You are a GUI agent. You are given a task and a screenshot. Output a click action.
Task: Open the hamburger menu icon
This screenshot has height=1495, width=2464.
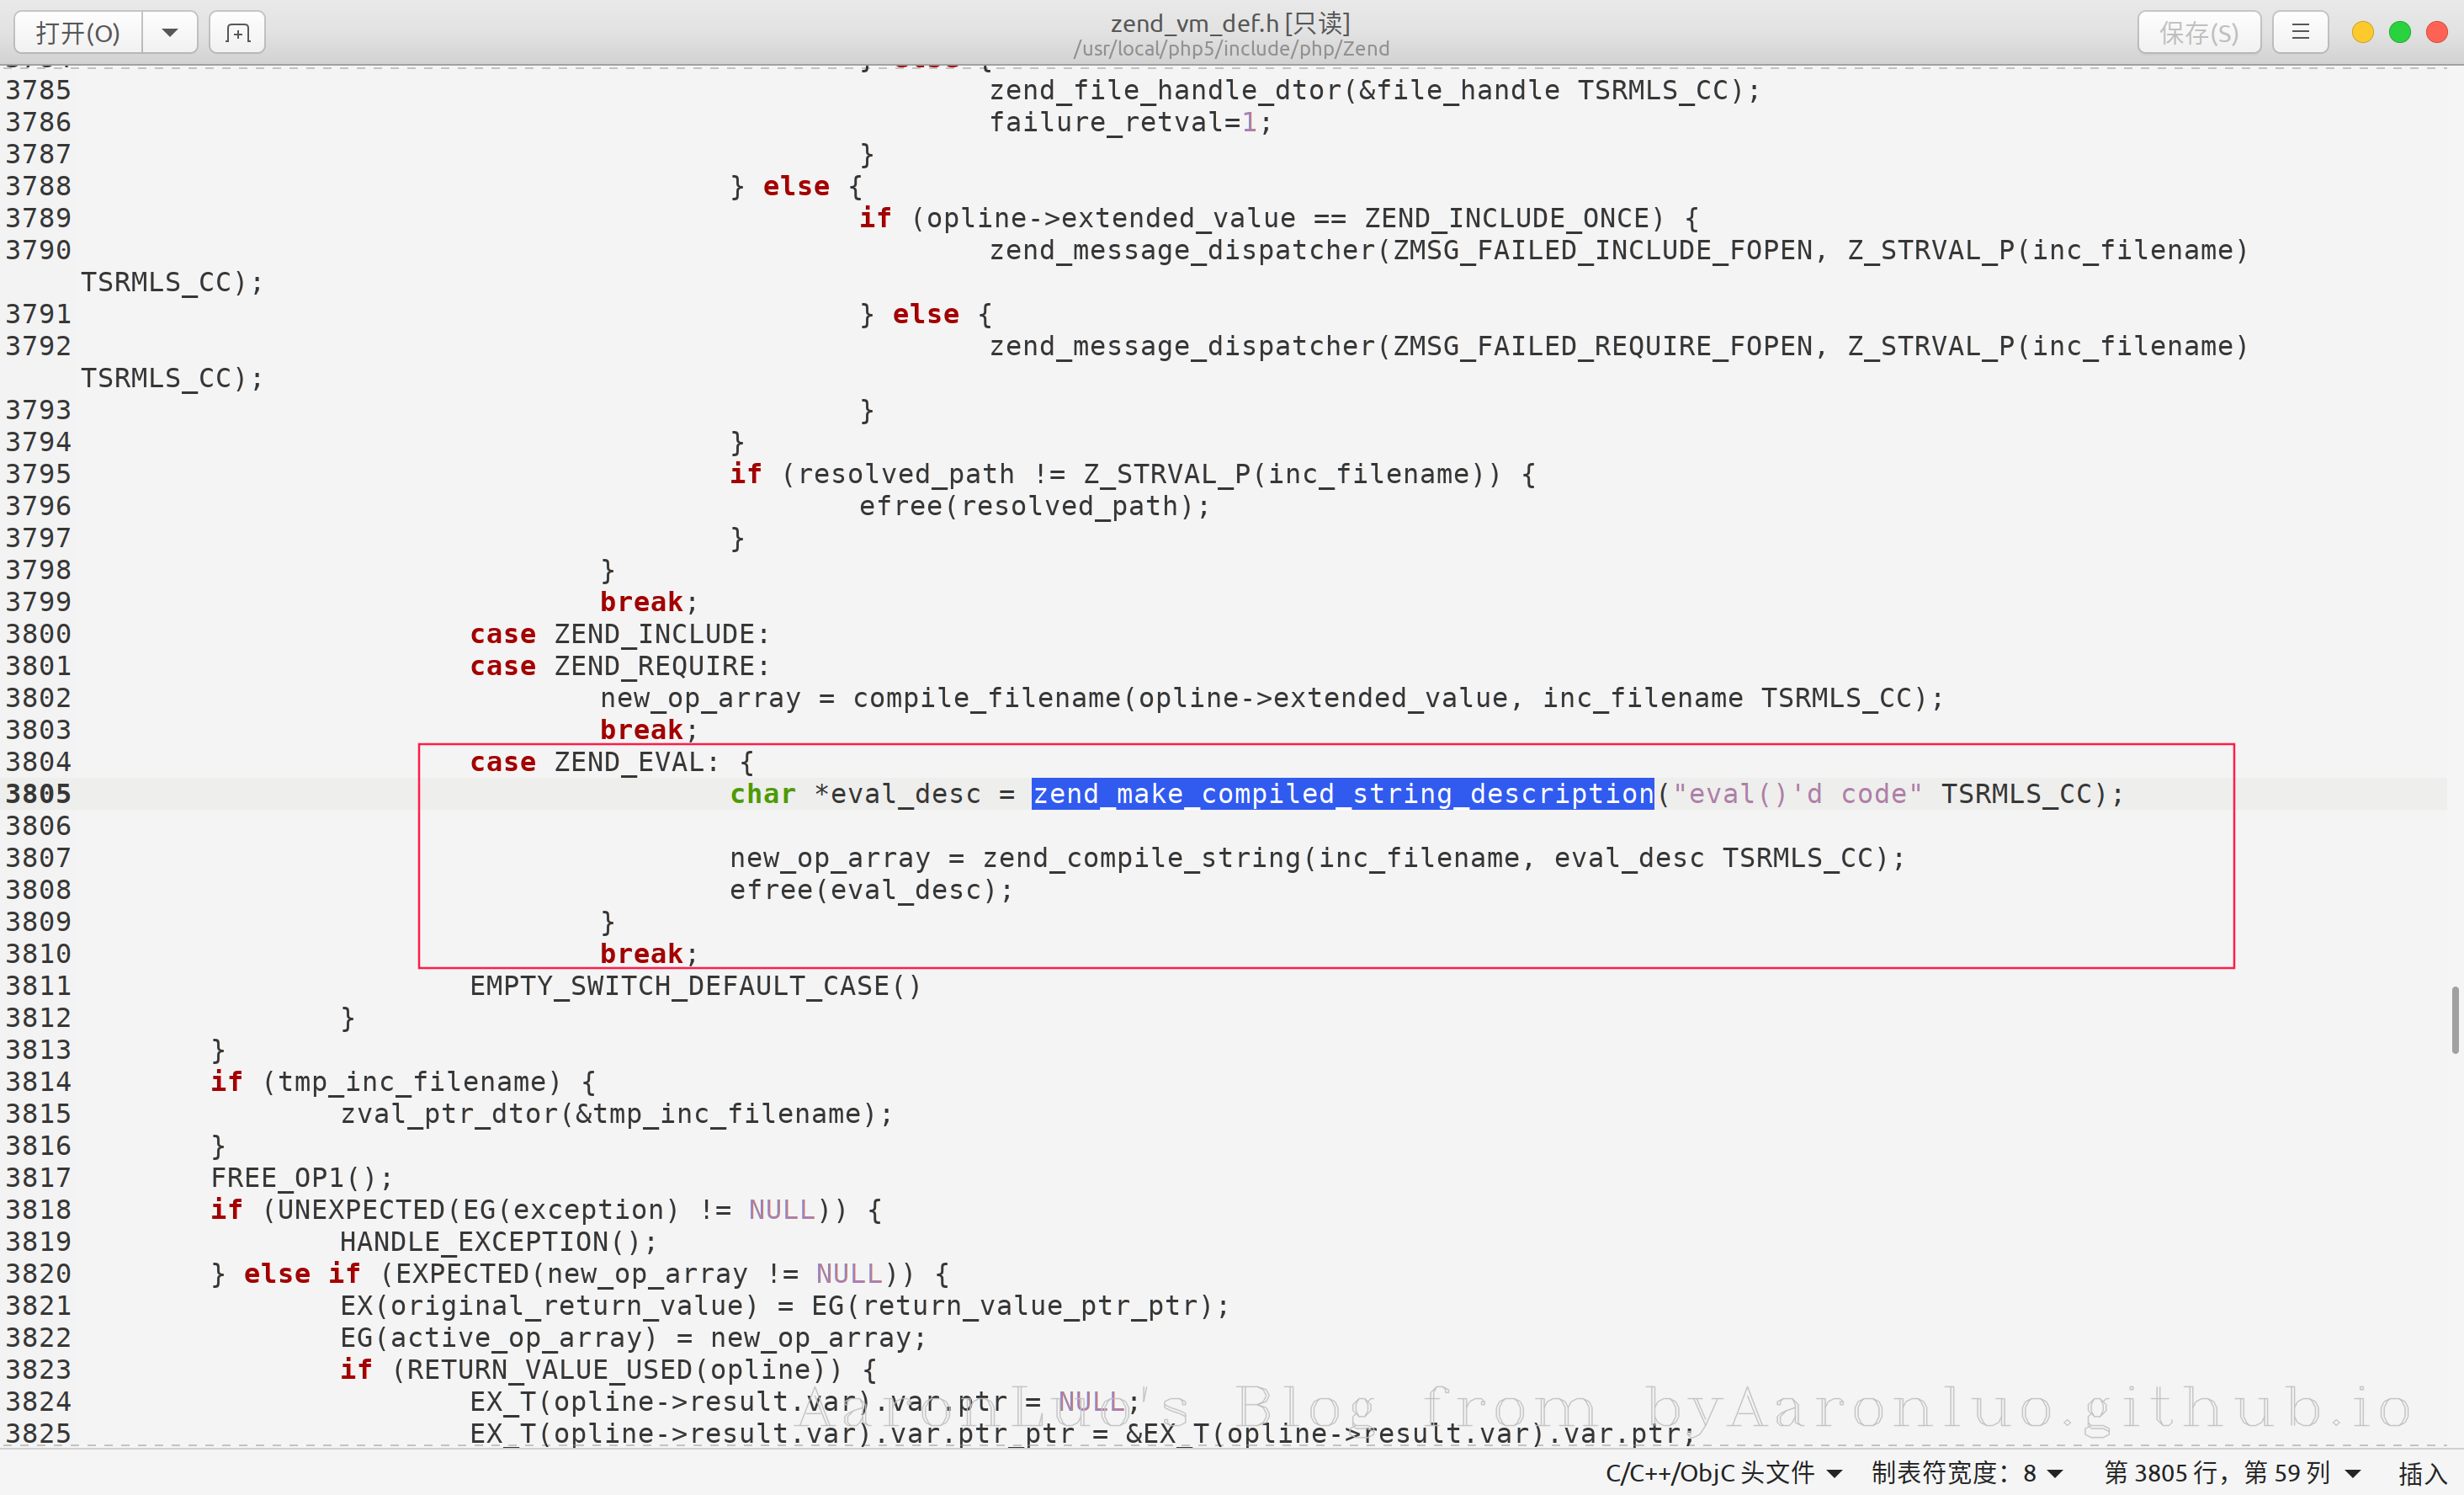(x=2300, y=33)
